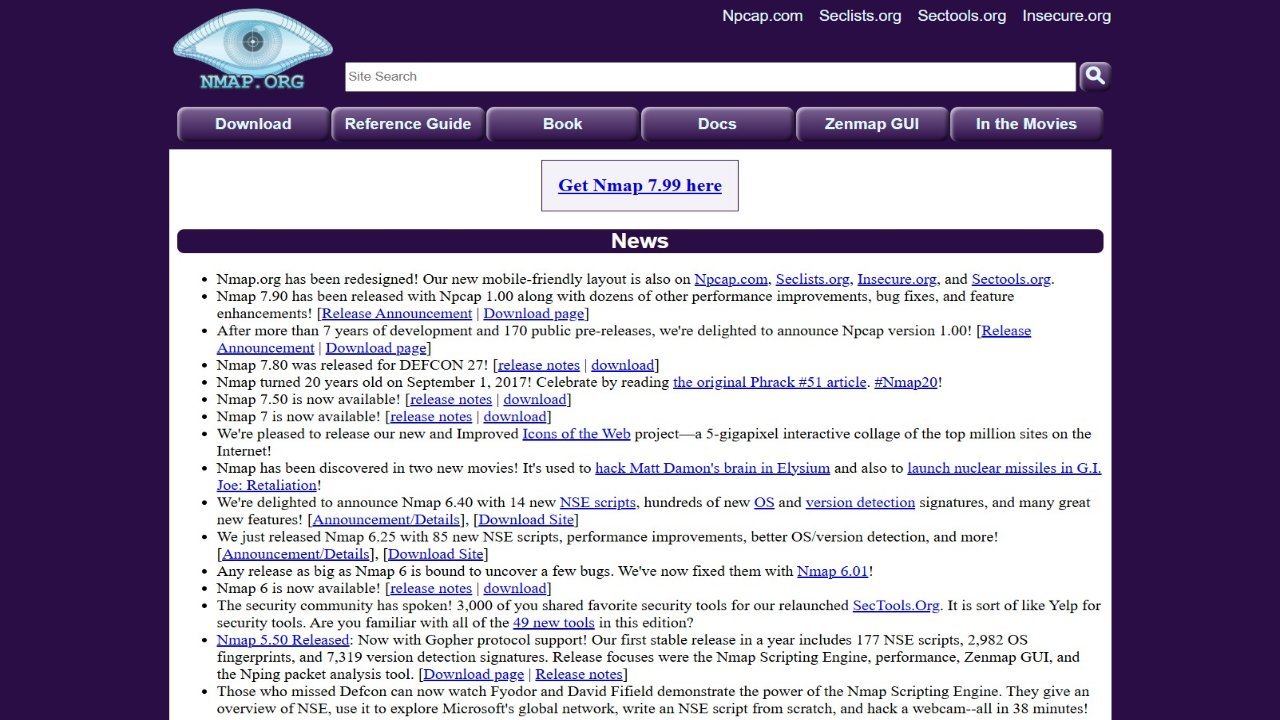
Task: Follow the Npcap.com link in news
Action: pos(731,279)
